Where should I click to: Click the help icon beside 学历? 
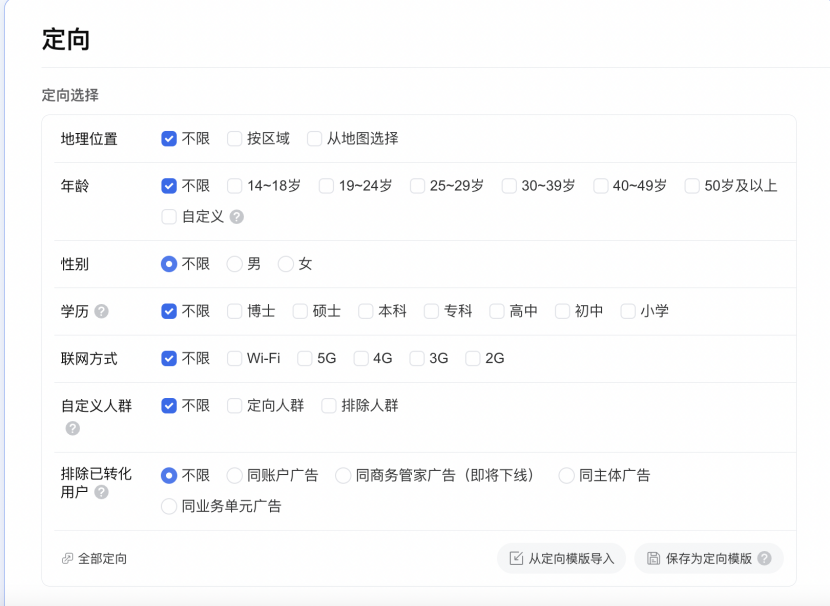(x=101, y=311)
